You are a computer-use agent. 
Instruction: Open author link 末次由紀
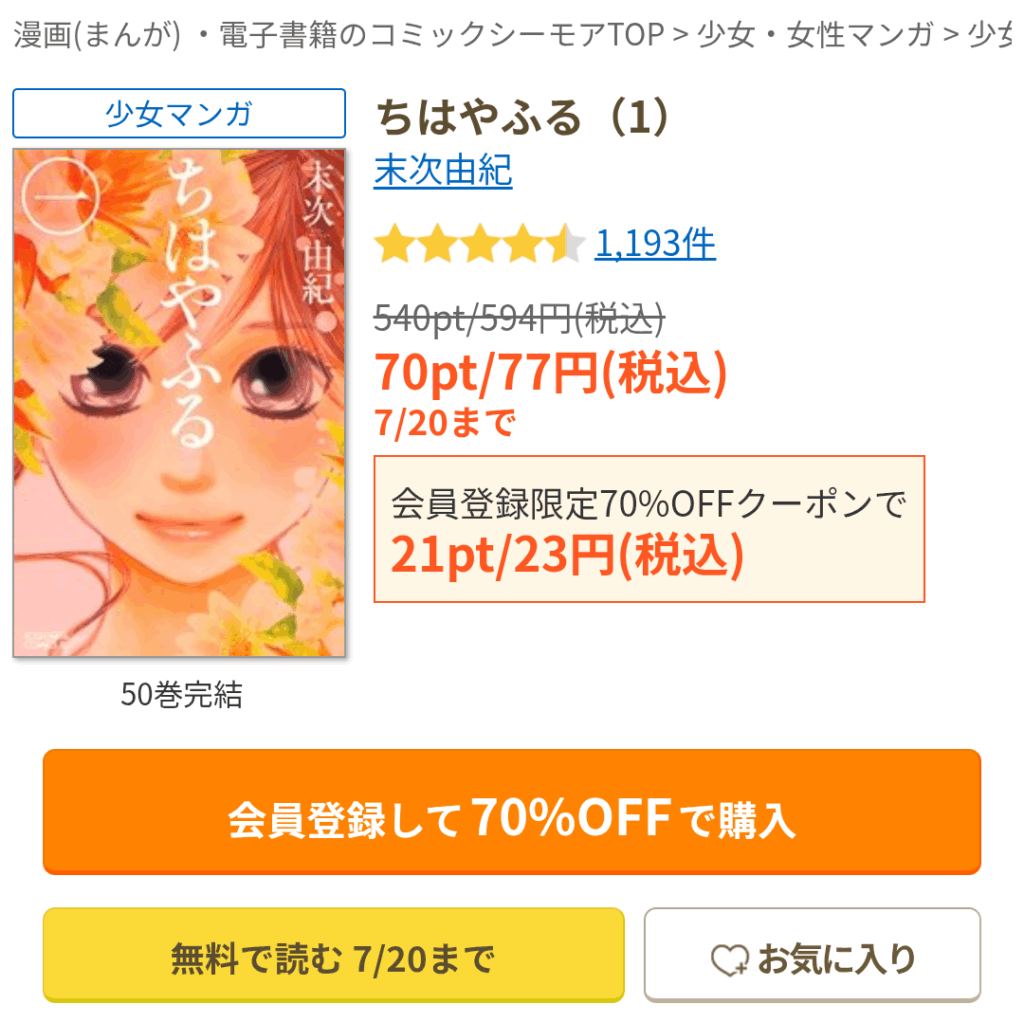pos(443,170)
